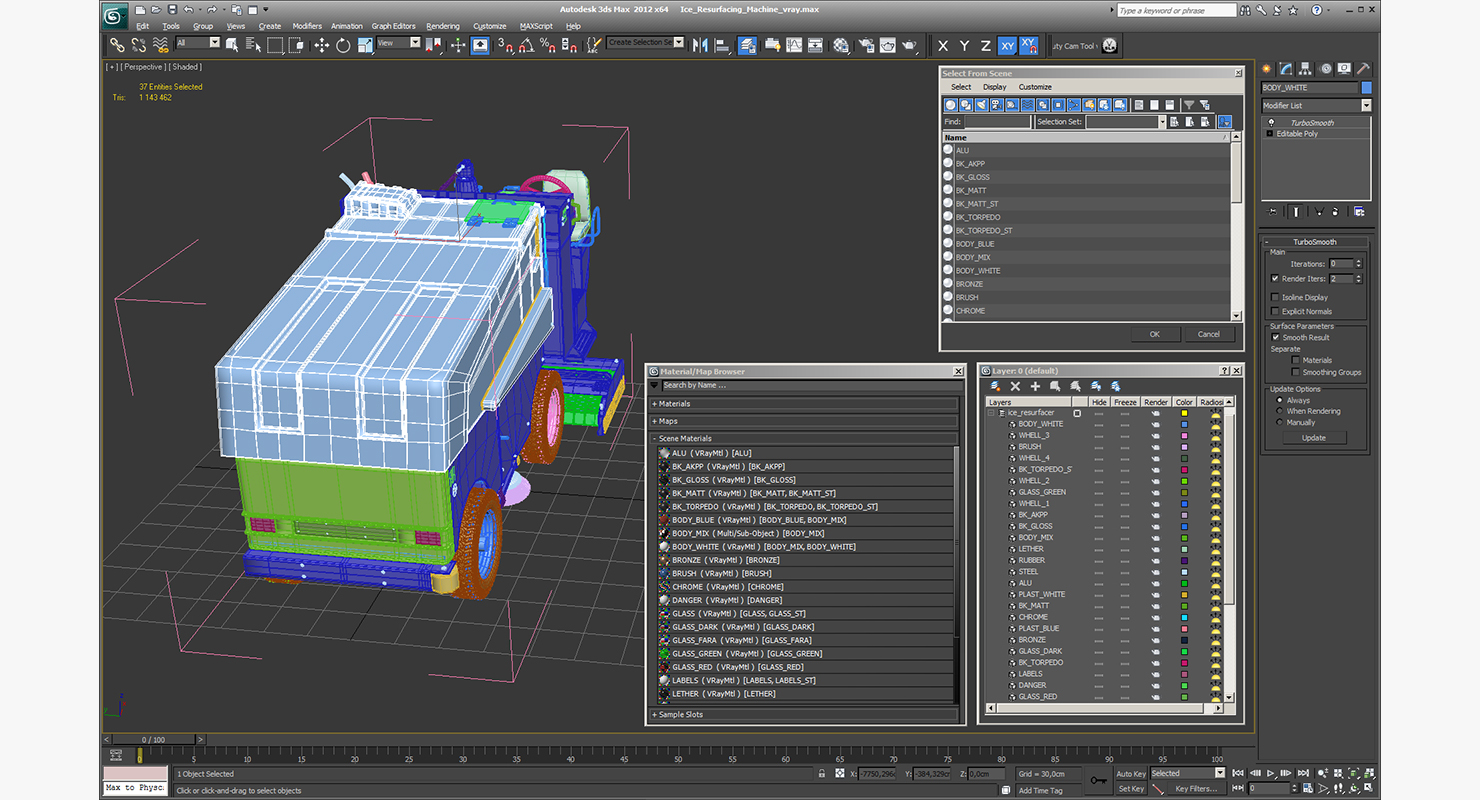
Task: Click the Render Production teapot icon
Action: pos(909,45)
